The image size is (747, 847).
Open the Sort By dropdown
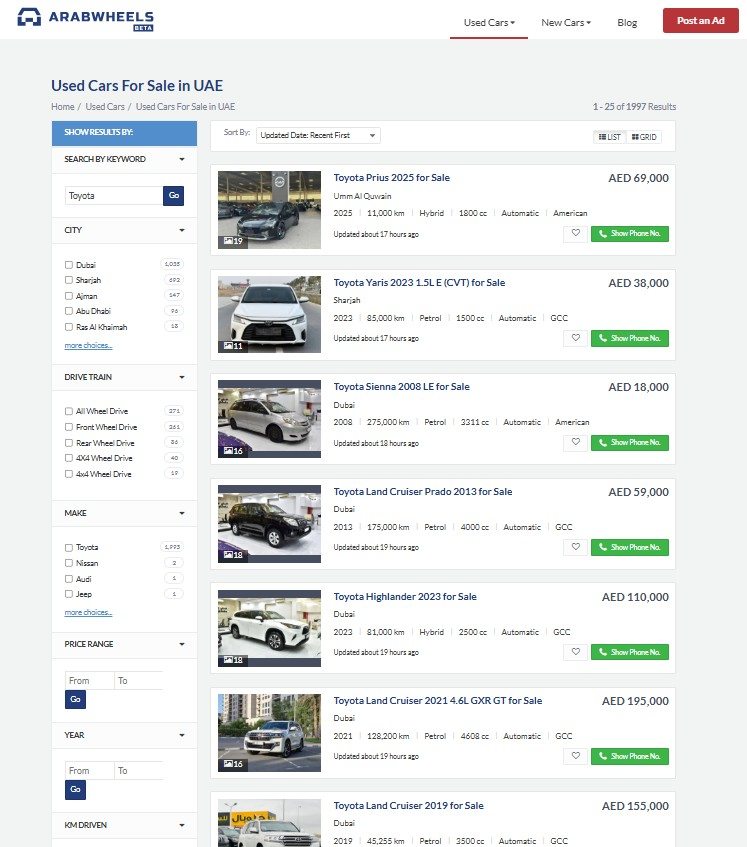(318, 135)
